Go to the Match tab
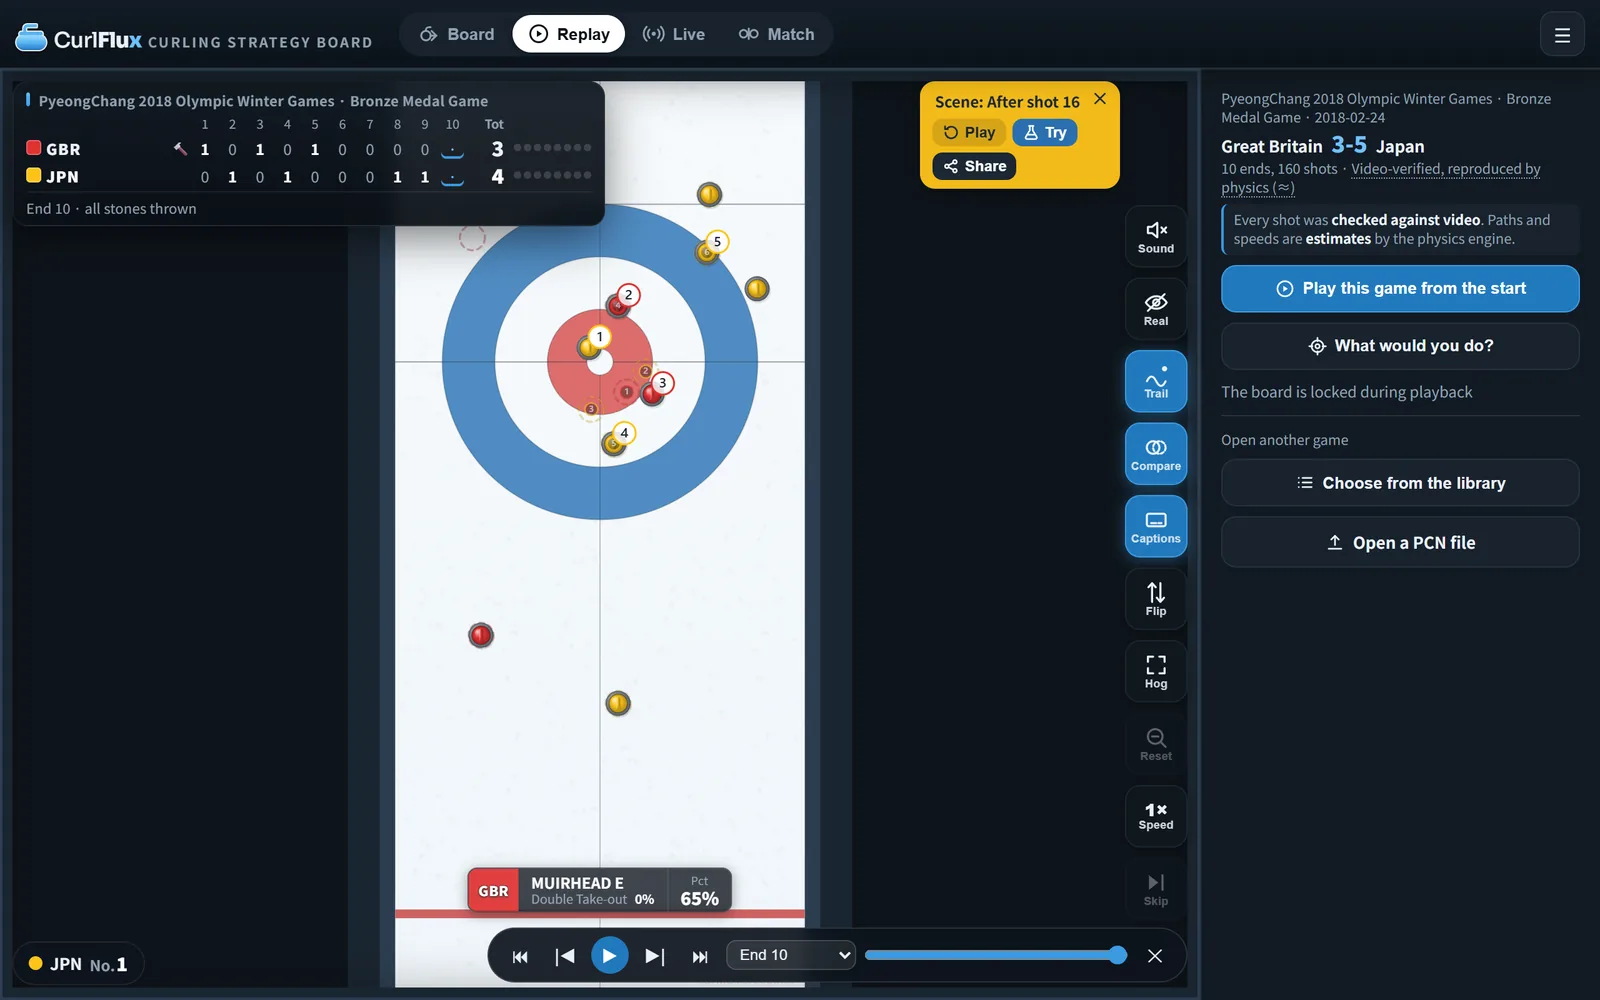 point(777,34)
